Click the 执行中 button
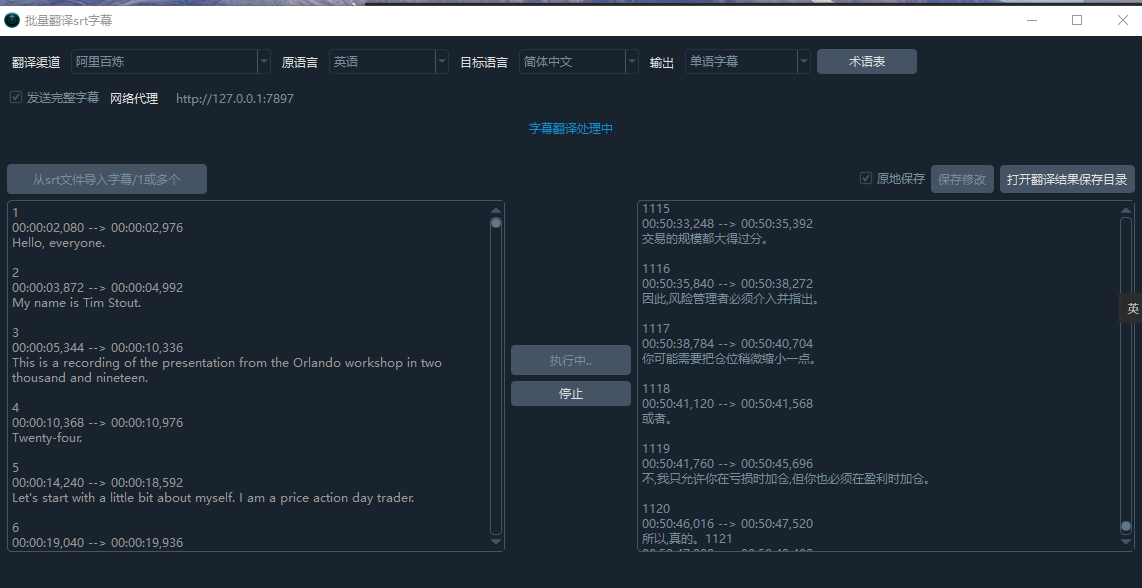 pos(570,360)
